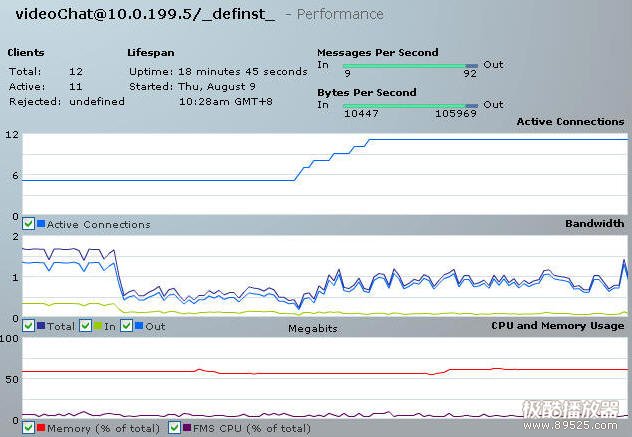Click the blue Active Connections legend swatch
632x437 pixels.
tap(41, 224)
